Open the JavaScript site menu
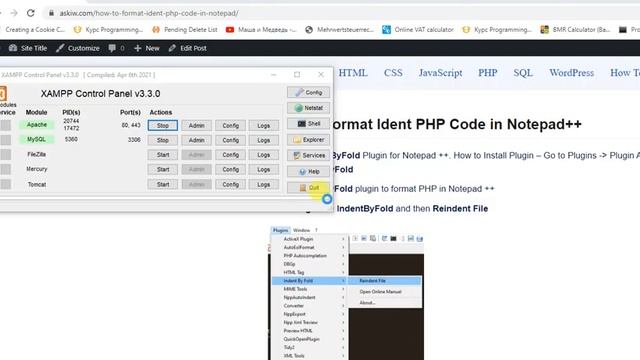This screenshot has width=640, height=360. 440,73
